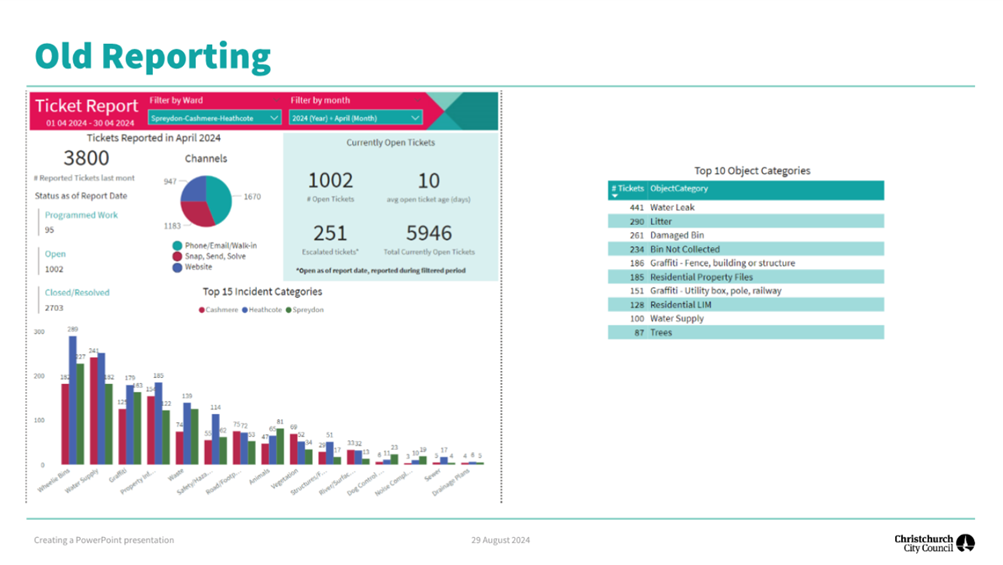Select the ObjectCategory column header
1003x565 pixels.
(679, 188)
